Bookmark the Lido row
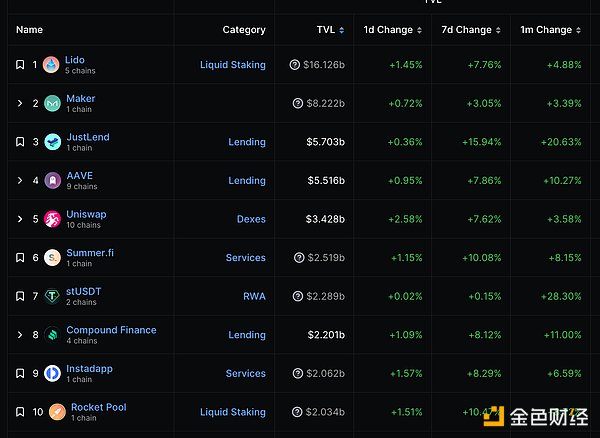Screen dimensions: 600x438 pyautogui.click(x=20, y=65)
